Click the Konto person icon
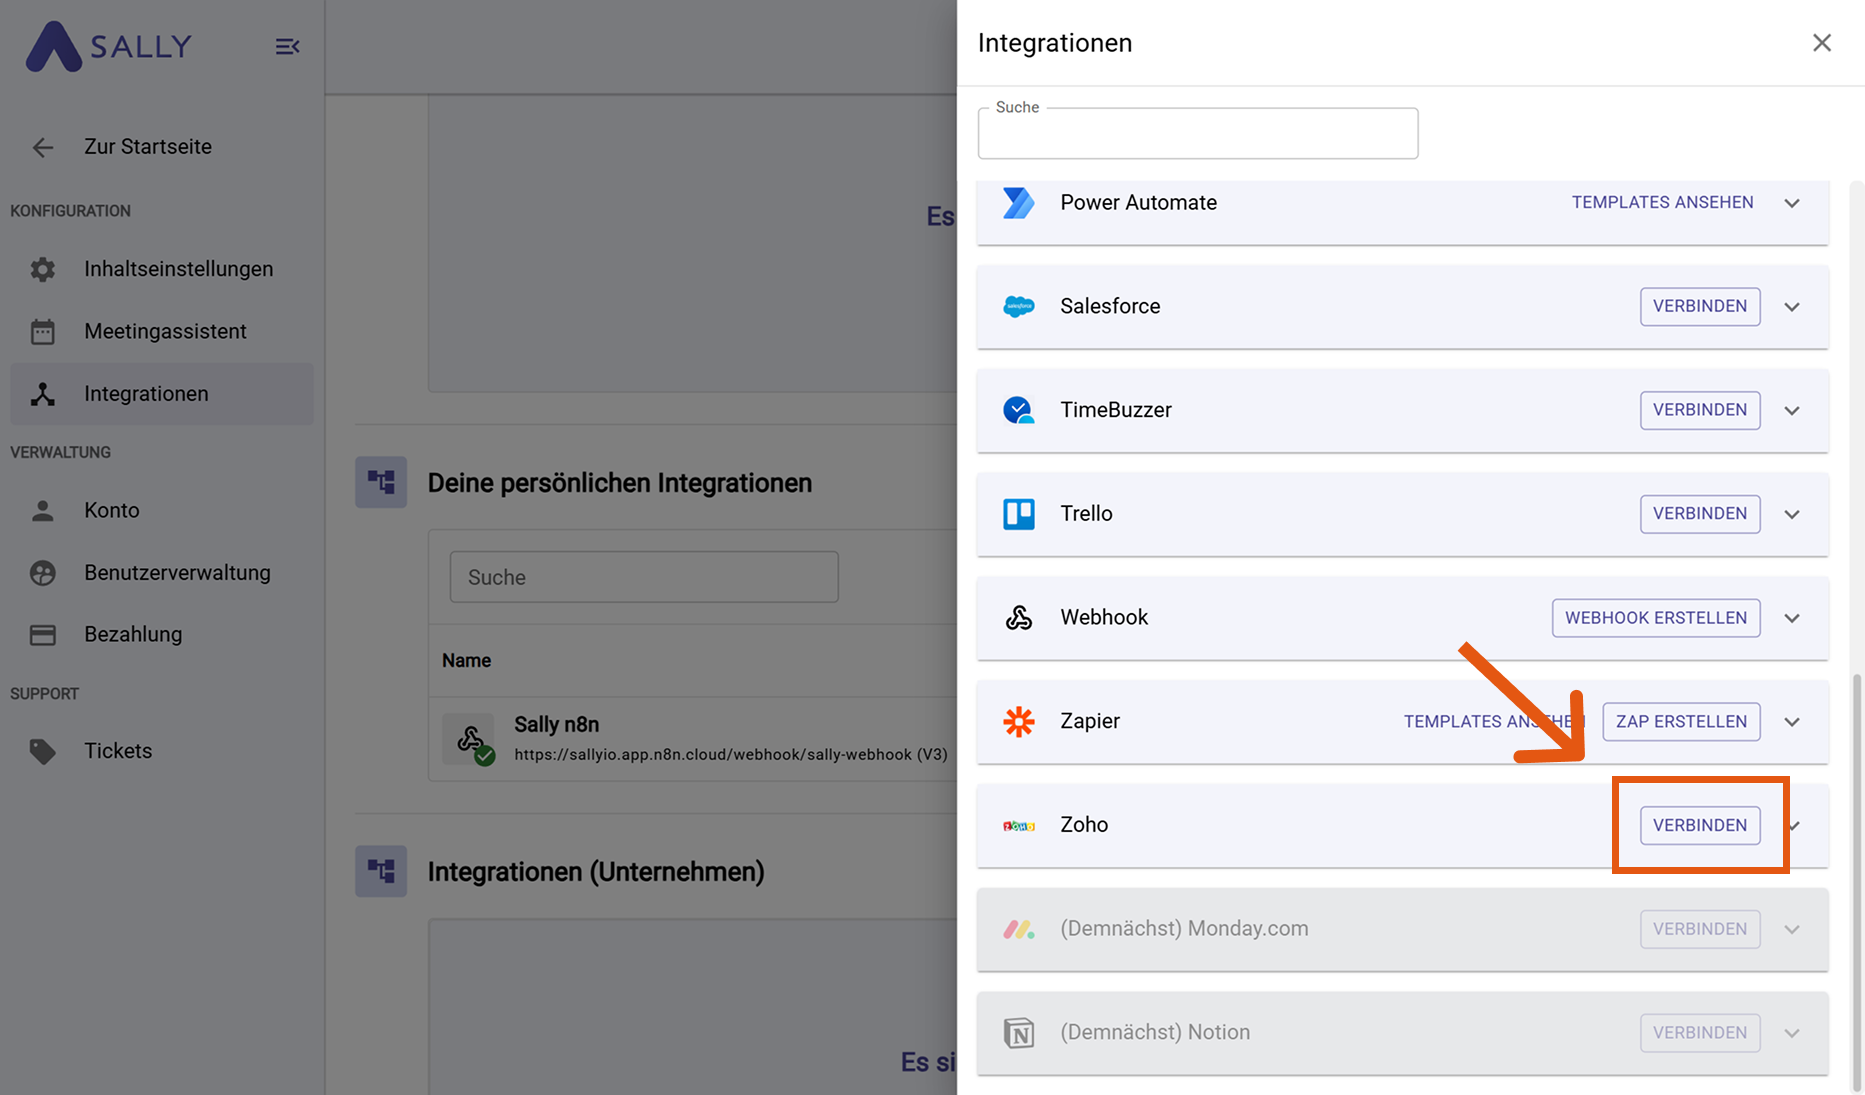This screenshot has height=1095, width=1865. click(x=42, y=511)
